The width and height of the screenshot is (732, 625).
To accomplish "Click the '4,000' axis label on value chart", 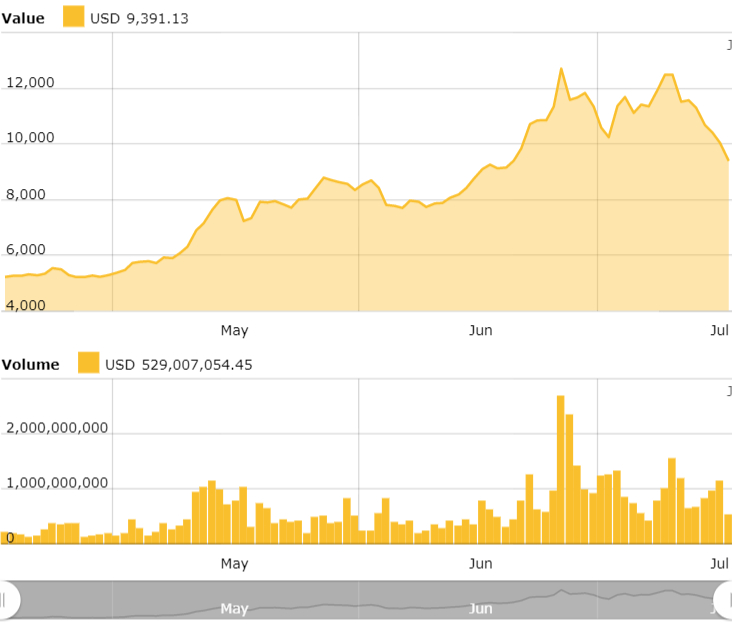I will click(x=26, y=305).
